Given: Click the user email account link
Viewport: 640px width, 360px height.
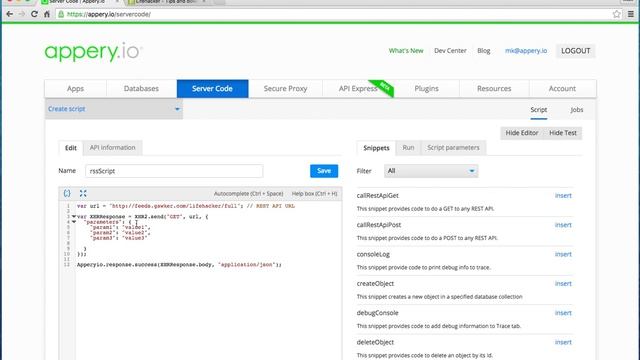Looking at the screenshot, I should coord(526,51).
